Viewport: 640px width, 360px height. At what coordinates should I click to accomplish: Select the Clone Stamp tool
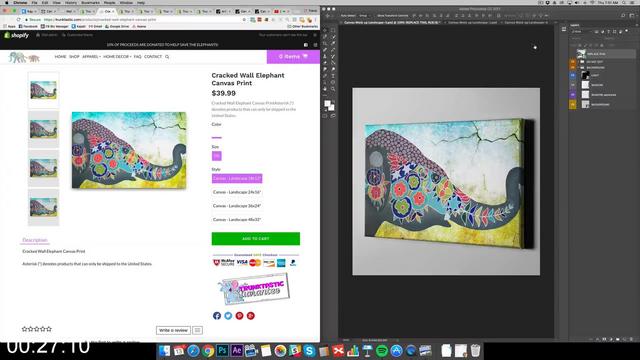[325, 56]
